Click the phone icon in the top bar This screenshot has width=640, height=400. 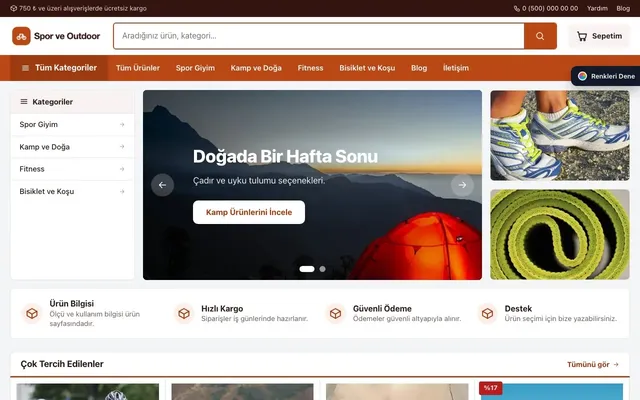click(x=517, y=8)
